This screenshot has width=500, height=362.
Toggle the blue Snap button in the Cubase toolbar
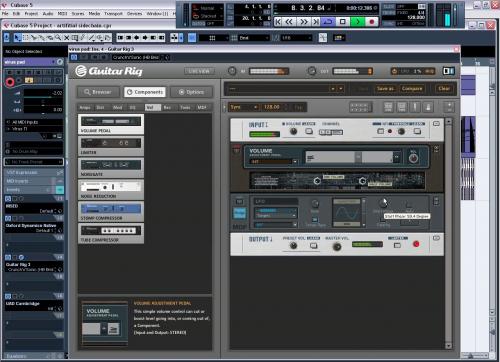(x=192, y=38)
